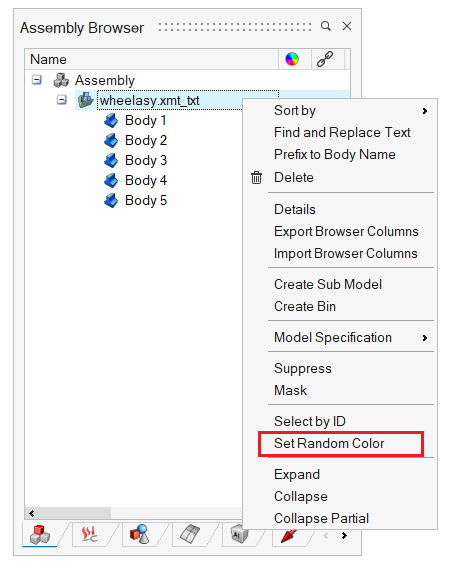Click the chain link column header icon
This screenshot has height=570, width=460.
324,59
